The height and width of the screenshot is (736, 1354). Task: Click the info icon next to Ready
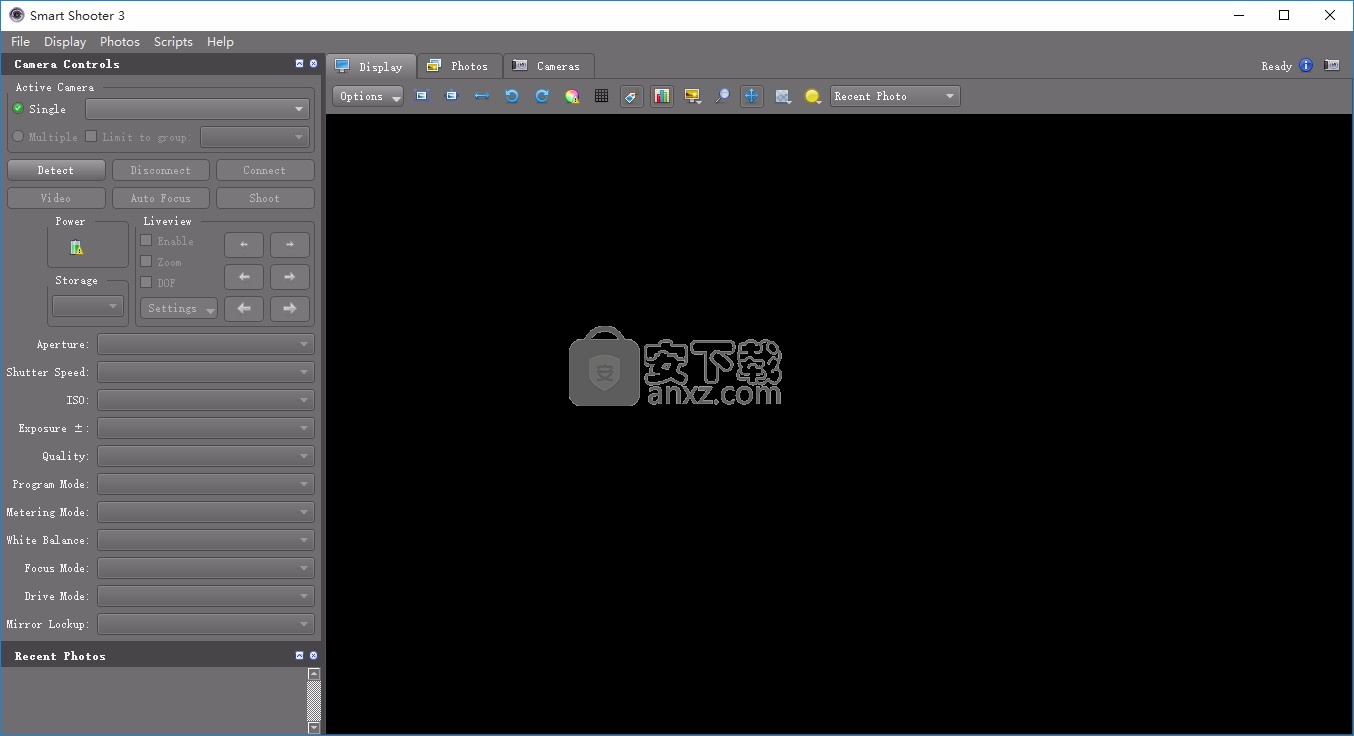click(x=1306, y=66)
